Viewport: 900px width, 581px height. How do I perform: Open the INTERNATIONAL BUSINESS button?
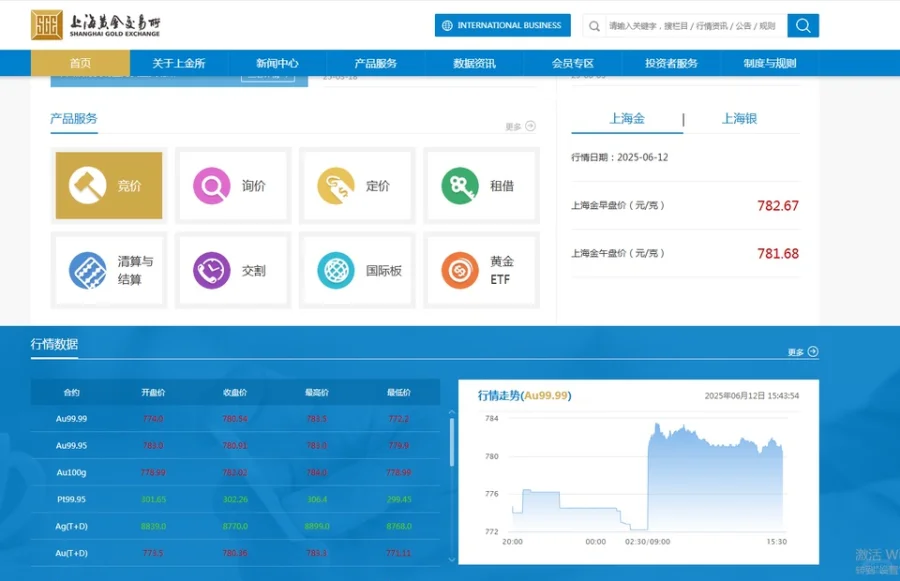(503, 25)
